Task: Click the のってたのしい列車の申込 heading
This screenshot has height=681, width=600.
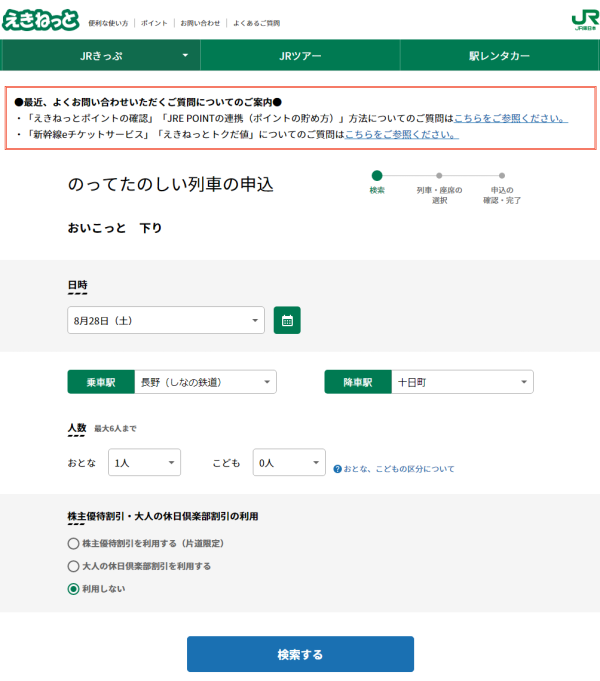Action: tap(170, 184)
